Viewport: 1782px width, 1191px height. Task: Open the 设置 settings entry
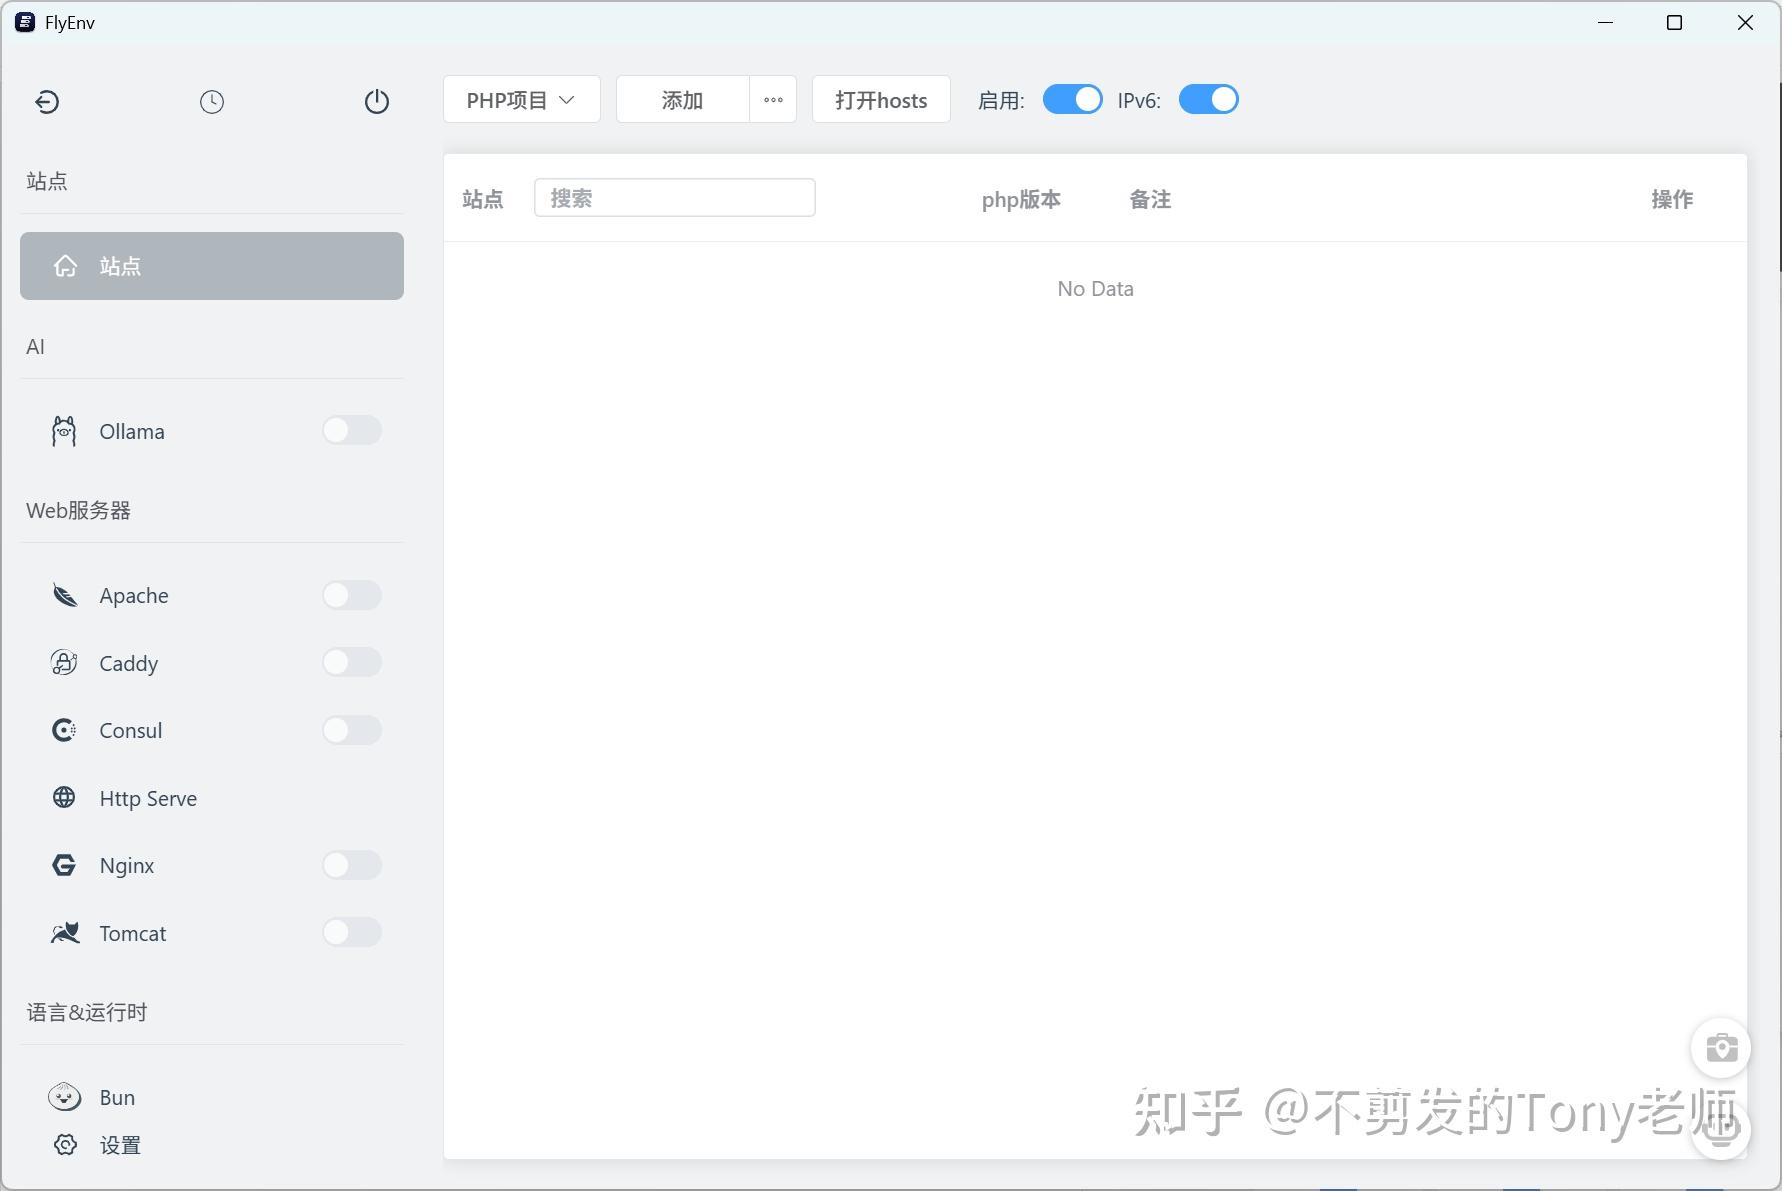coord(120,1145)
